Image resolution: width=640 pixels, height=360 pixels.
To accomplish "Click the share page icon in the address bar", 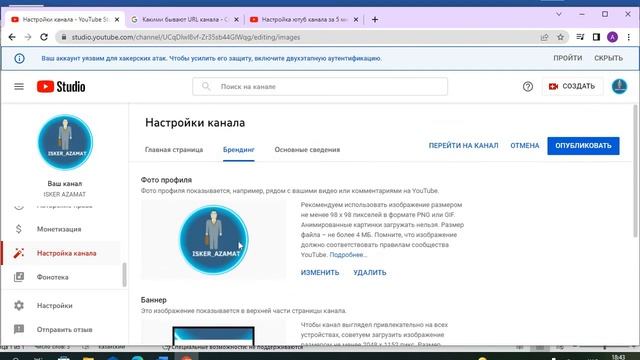I will tap(544, 37).
